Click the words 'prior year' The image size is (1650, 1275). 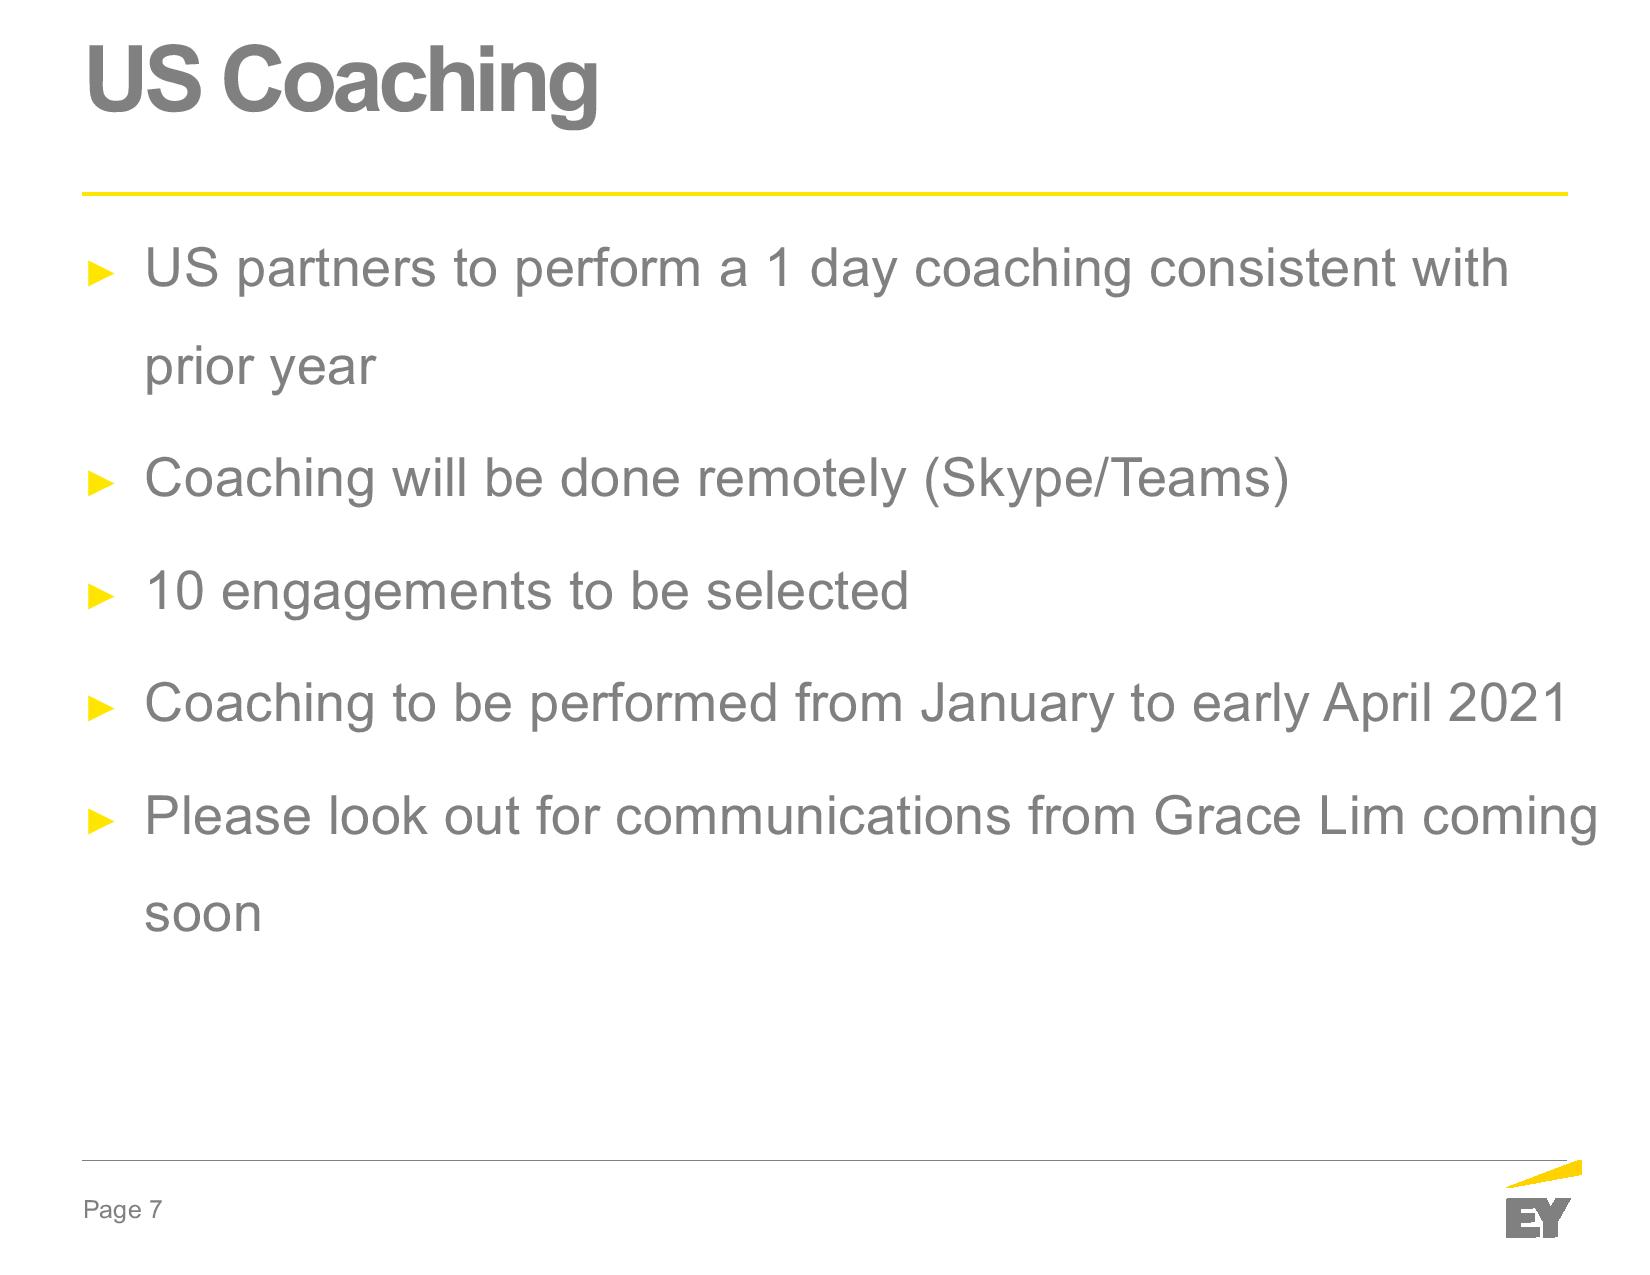260,366
